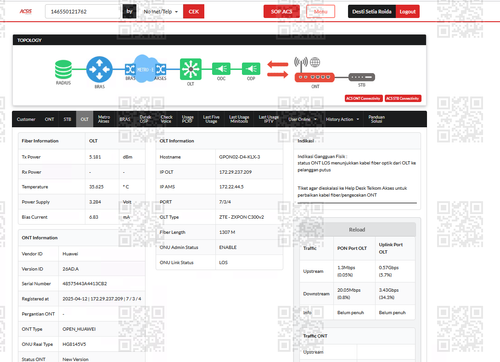This screenshot has width=500, height=362.
Task: Click the PORT value 7/3/4
Action: coord(225,202)
